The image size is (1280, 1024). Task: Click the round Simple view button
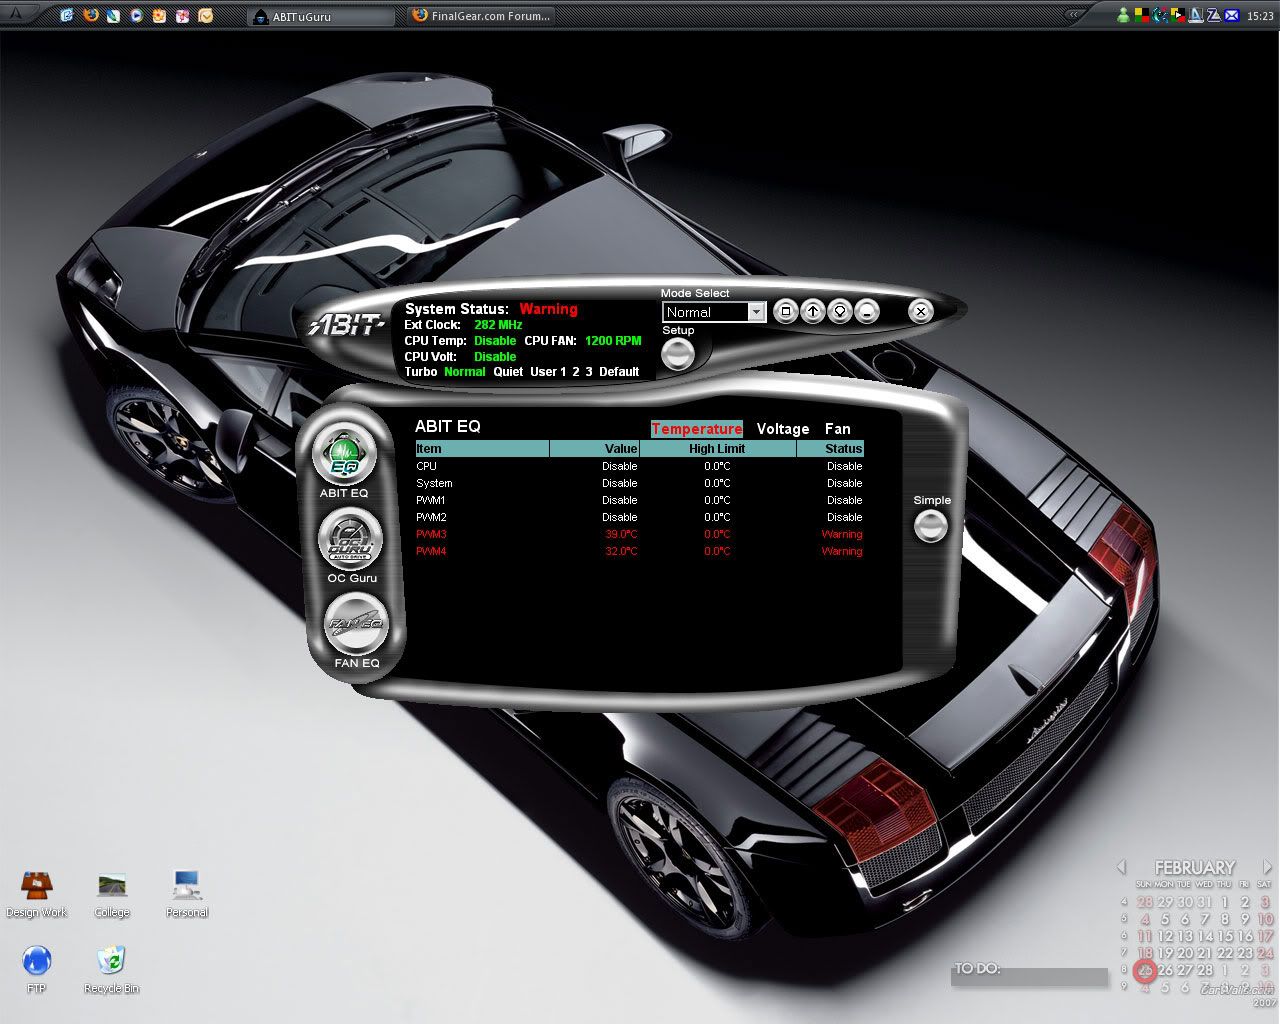click(x=931, y=525)
